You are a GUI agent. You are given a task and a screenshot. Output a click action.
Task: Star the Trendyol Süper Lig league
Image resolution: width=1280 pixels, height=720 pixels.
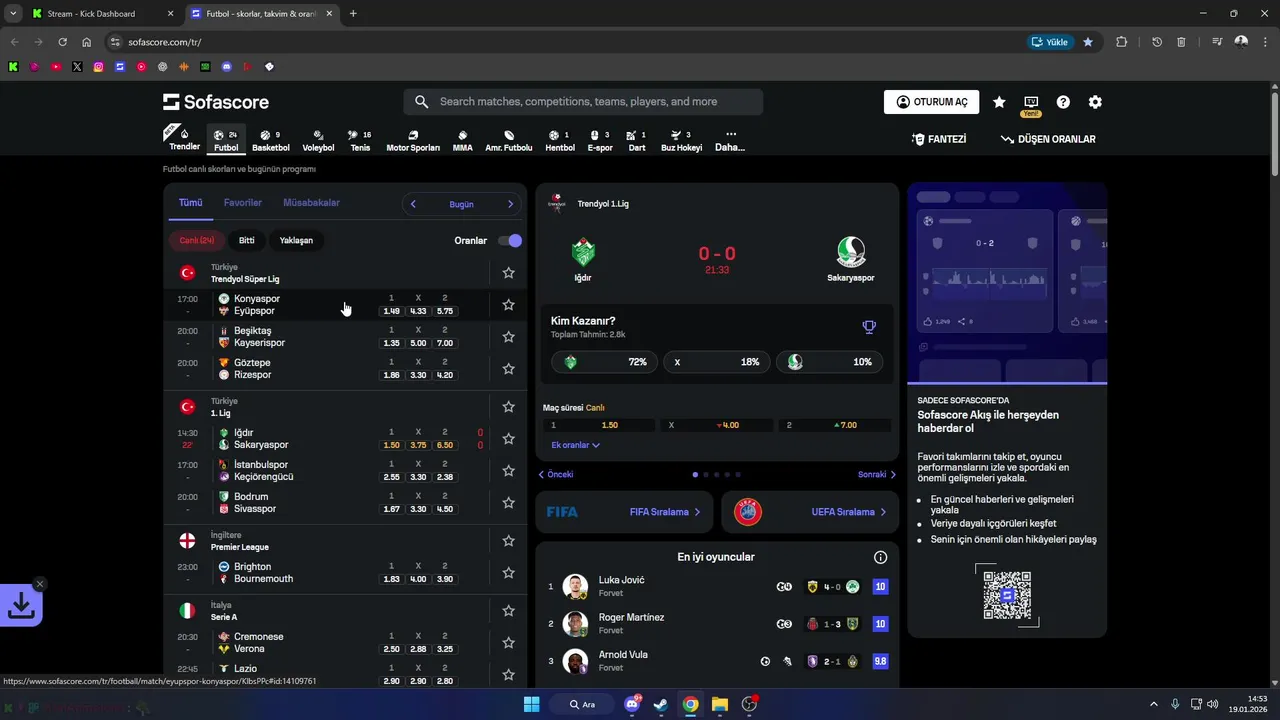point(508,273)
